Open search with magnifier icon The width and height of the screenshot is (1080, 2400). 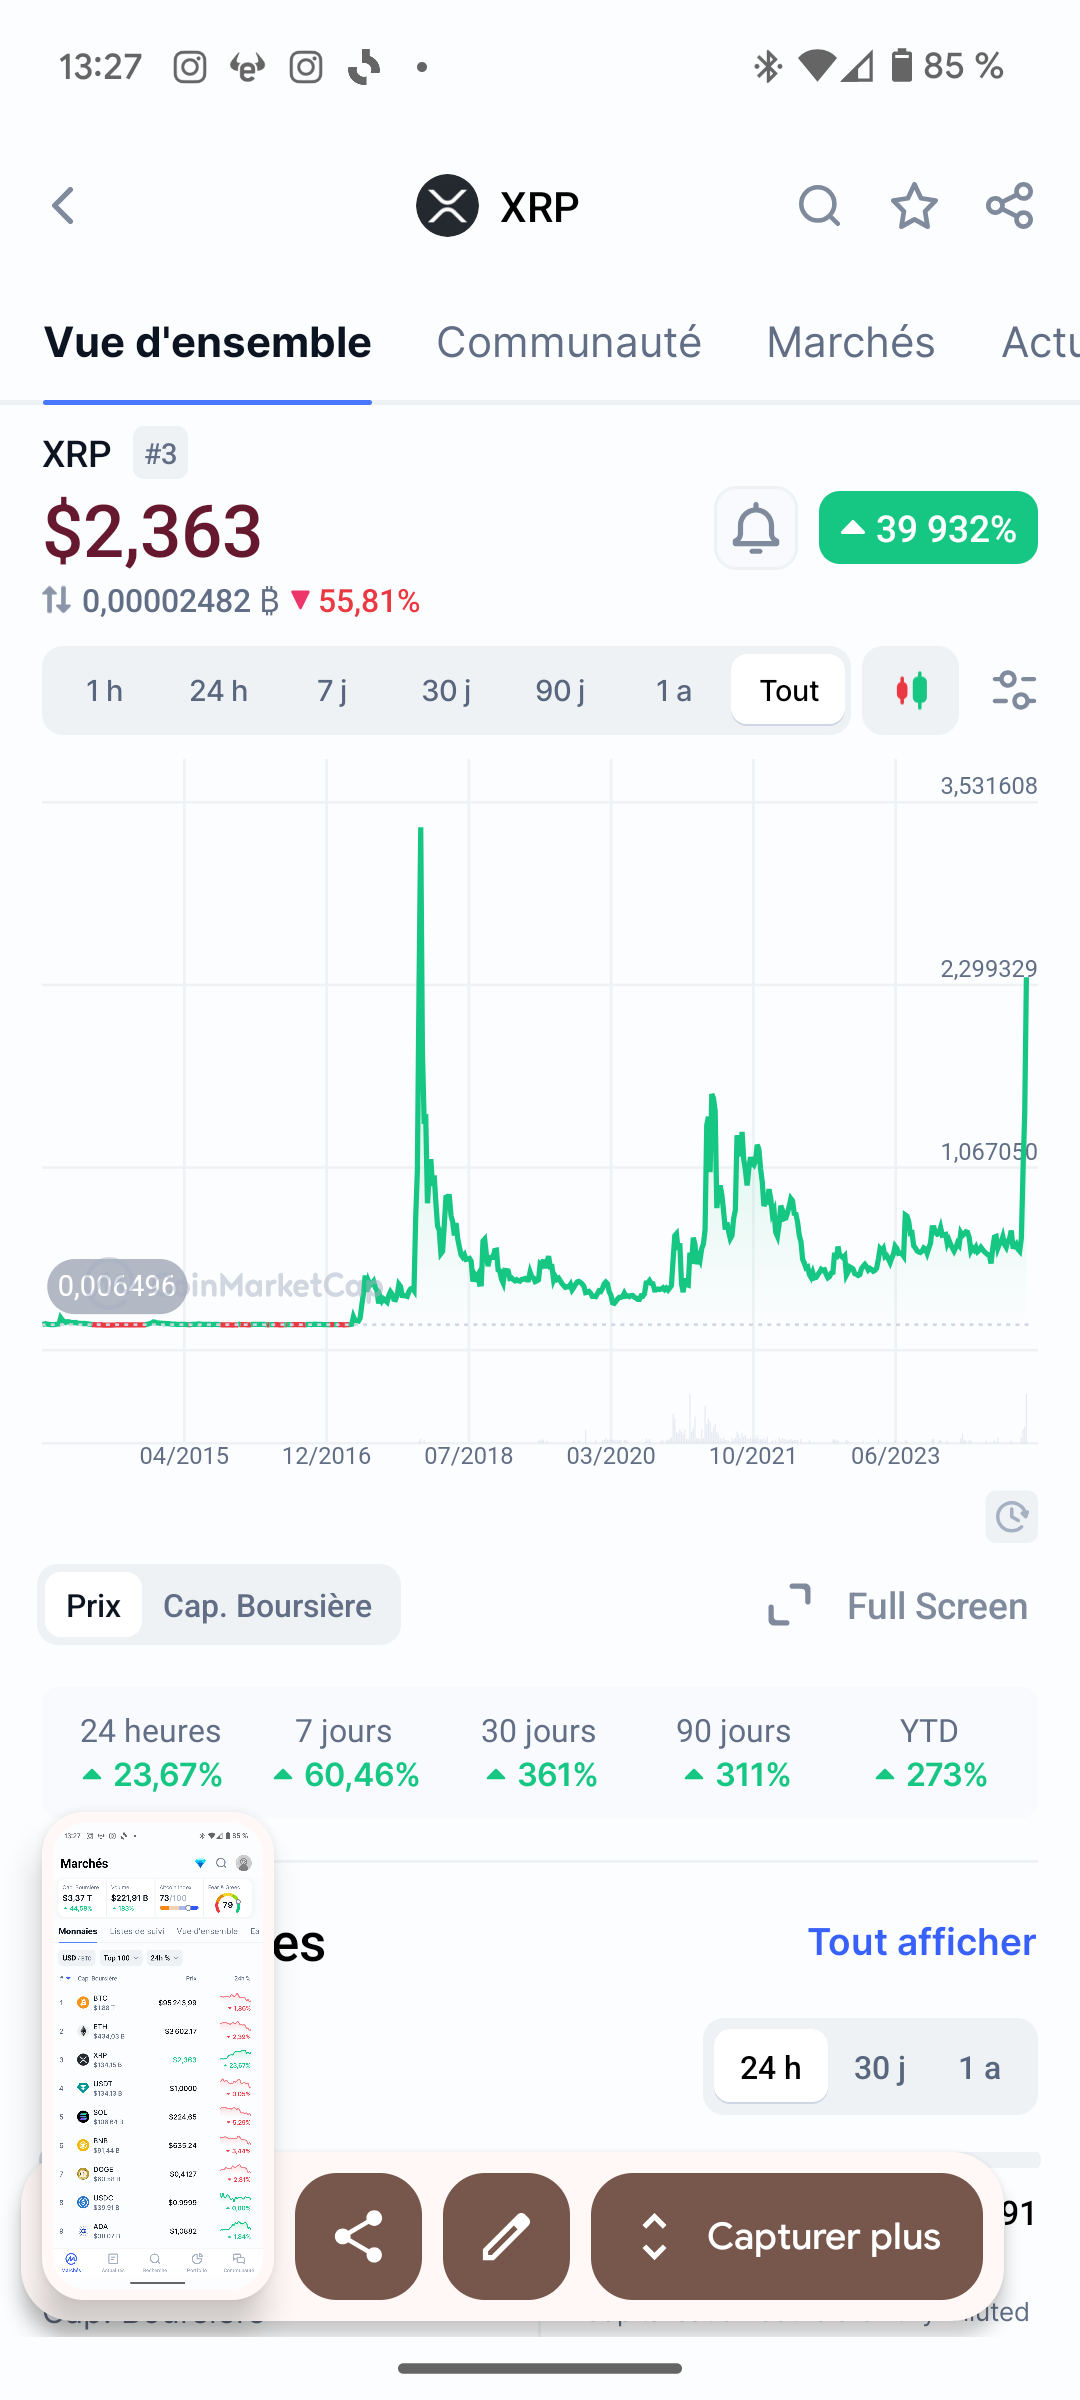point(818,206)
